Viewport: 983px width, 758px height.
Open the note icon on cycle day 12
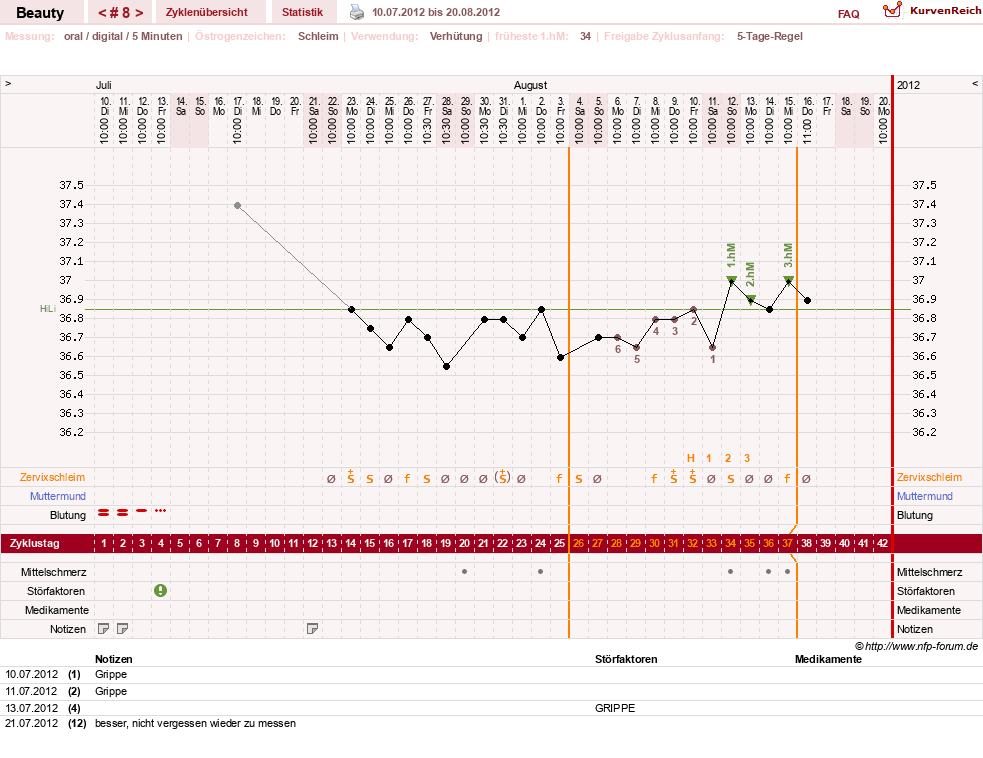[312, 628]
